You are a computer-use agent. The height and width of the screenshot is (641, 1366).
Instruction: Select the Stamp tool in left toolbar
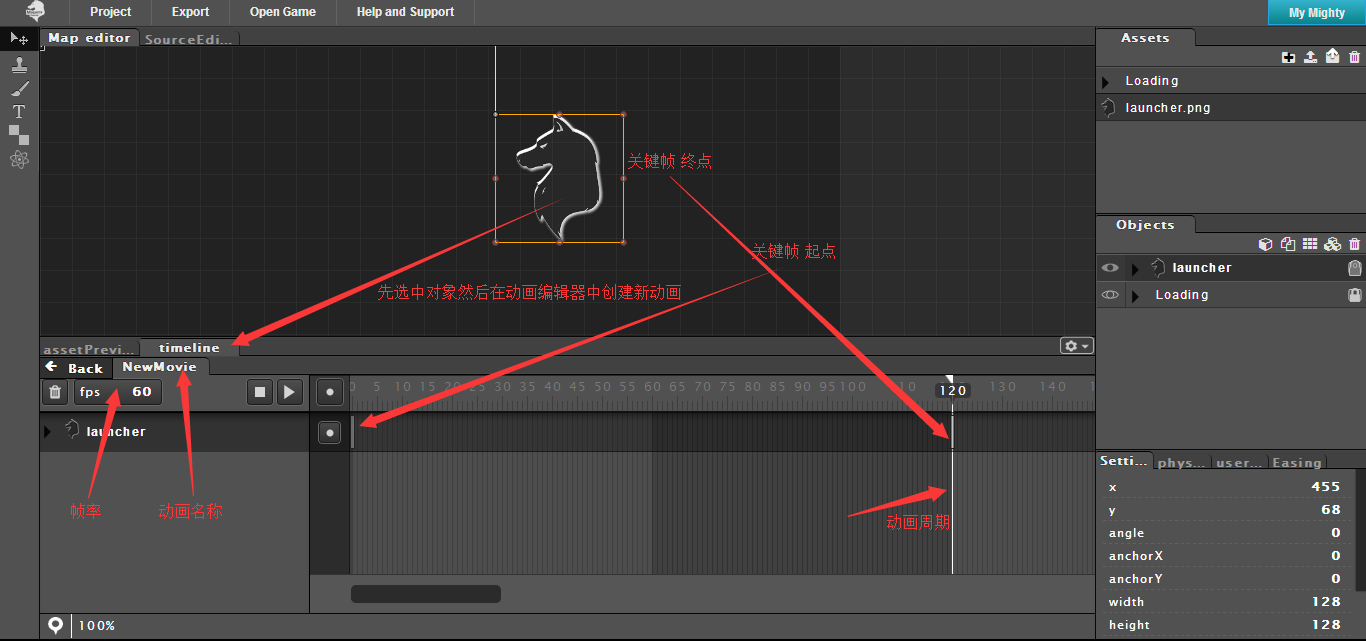coord(19,64)
